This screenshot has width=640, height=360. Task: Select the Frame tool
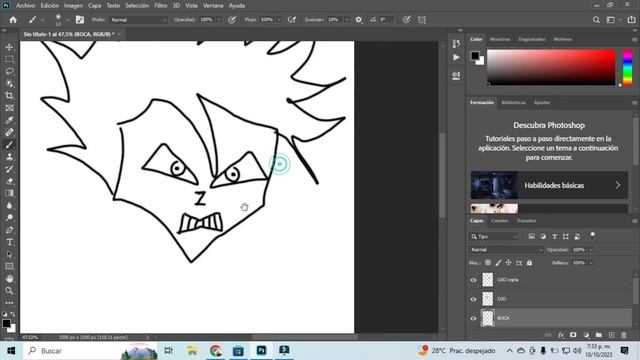(x=9, y=108)
